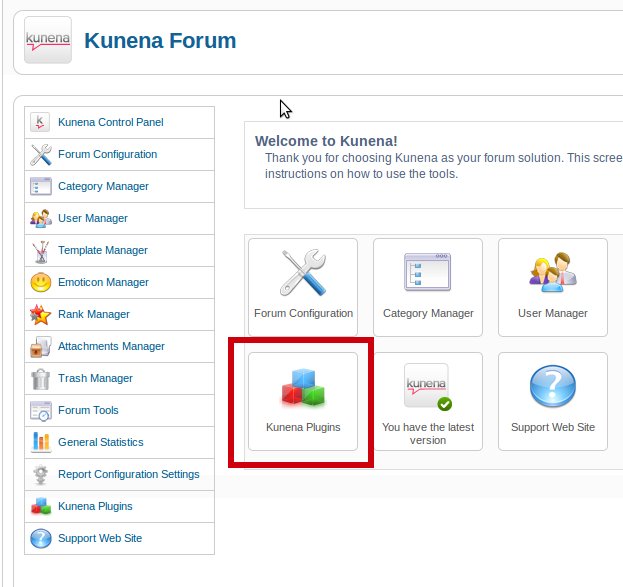The width and height of the screenshot is (623, 587).
Task: Click the General Statistics bar chart icon
Action: [41, 442]
